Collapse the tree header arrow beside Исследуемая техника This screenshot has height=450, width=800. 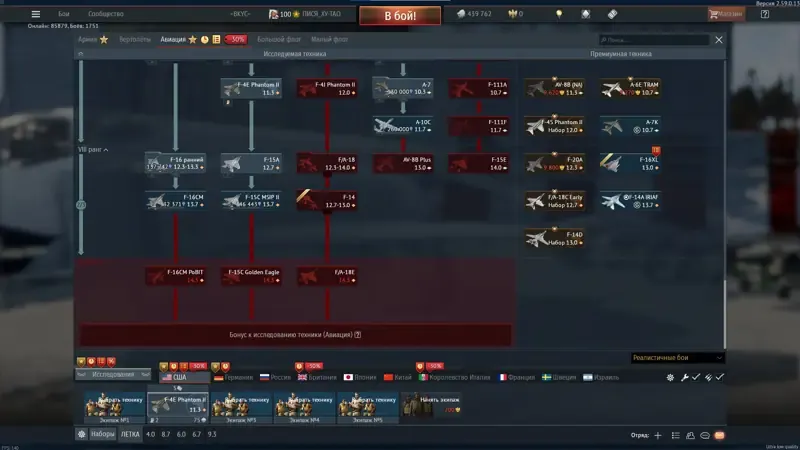(x=81, y=54)
